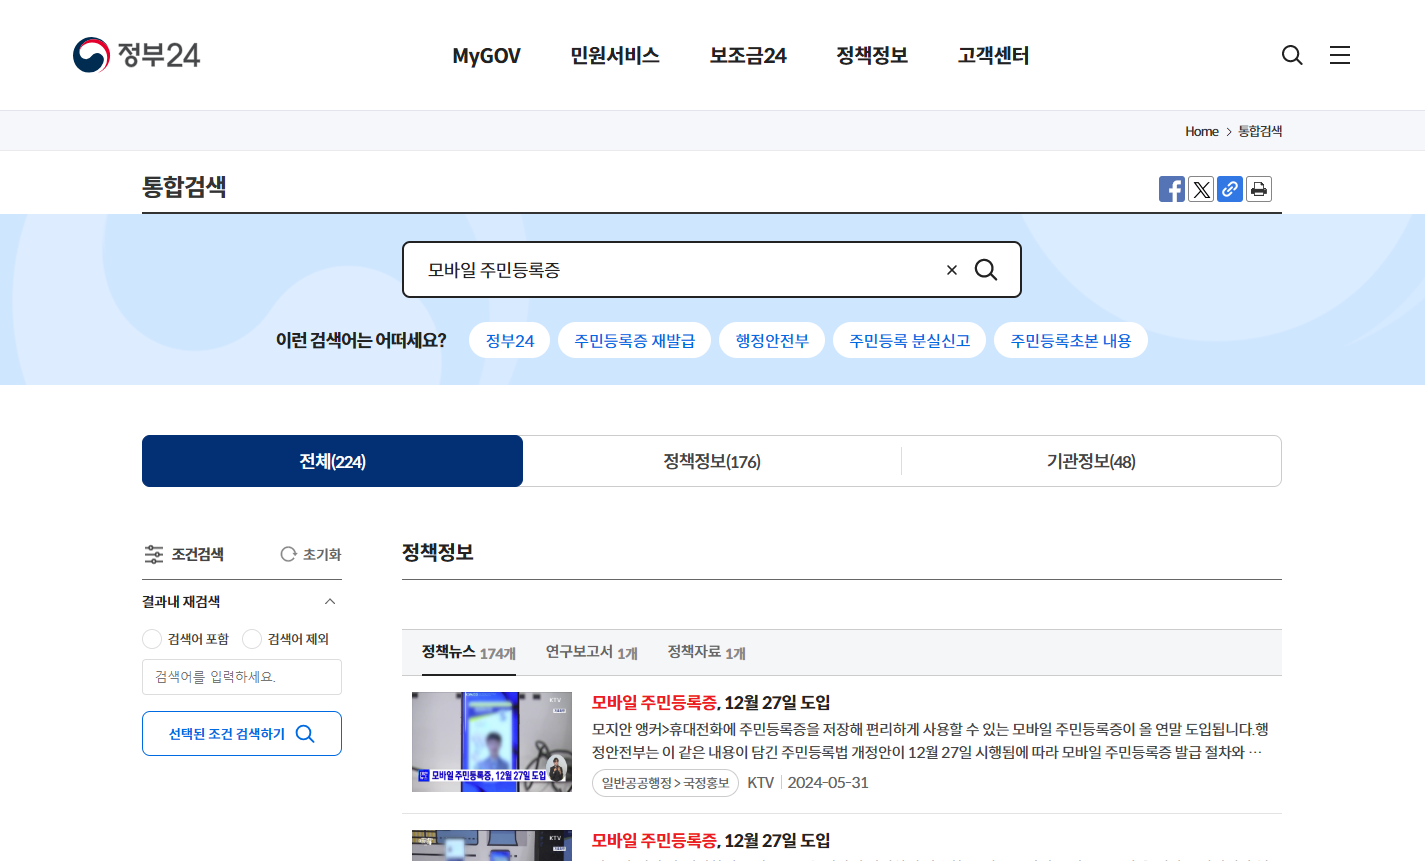Image resolution: width=1425 pixels, height=861 pixels.
Task: Click the 주민등록증 재발급 suggestion
Action: (x=634, y=341)
